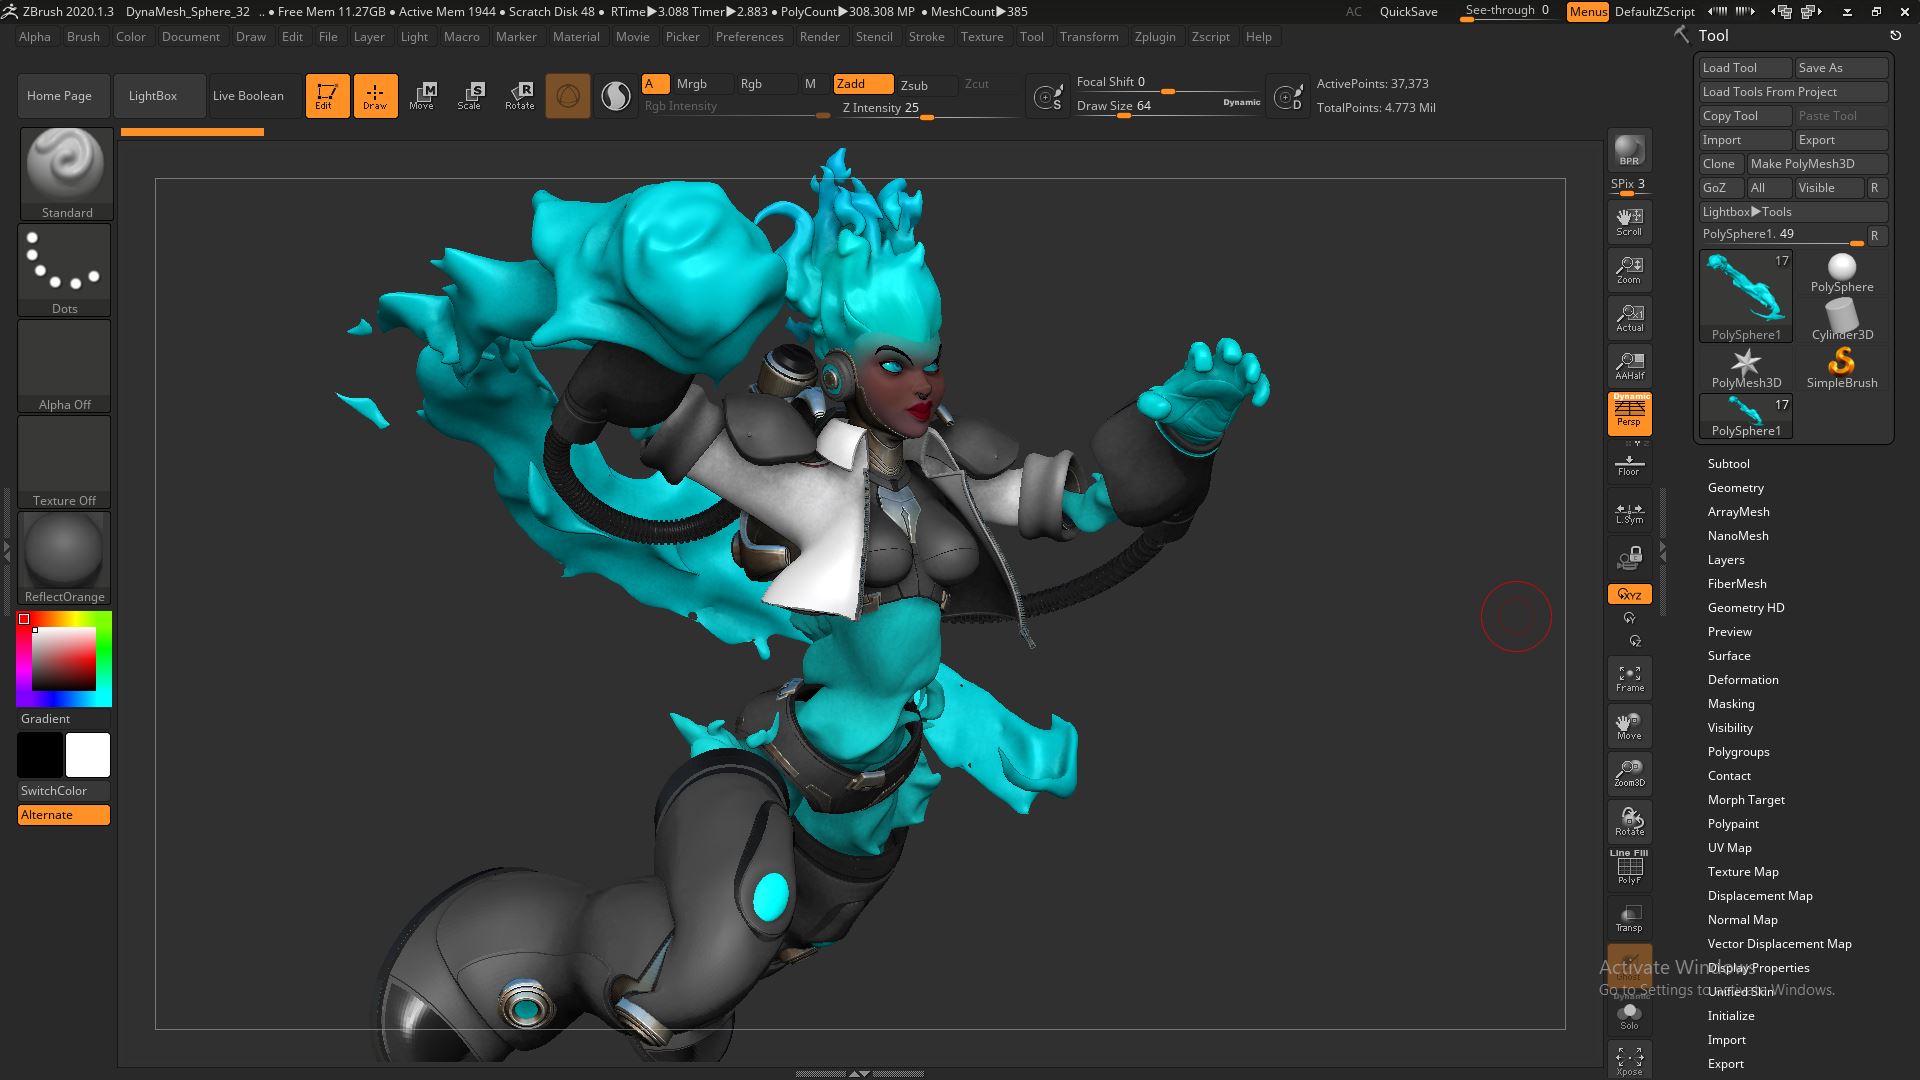Click the Texture Off slot
1920x1080 pixels.
[65, 461]
